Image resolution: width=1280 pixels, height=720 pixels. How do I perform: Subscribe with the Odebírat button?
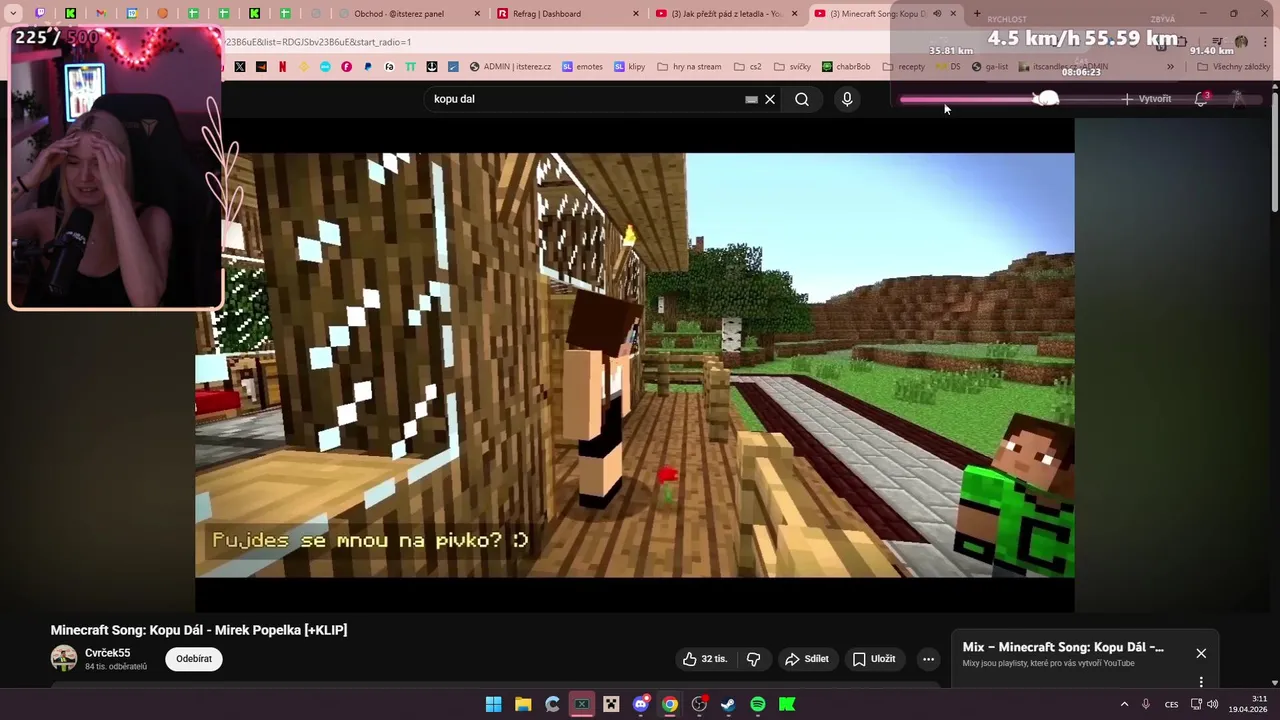(194, 659)
